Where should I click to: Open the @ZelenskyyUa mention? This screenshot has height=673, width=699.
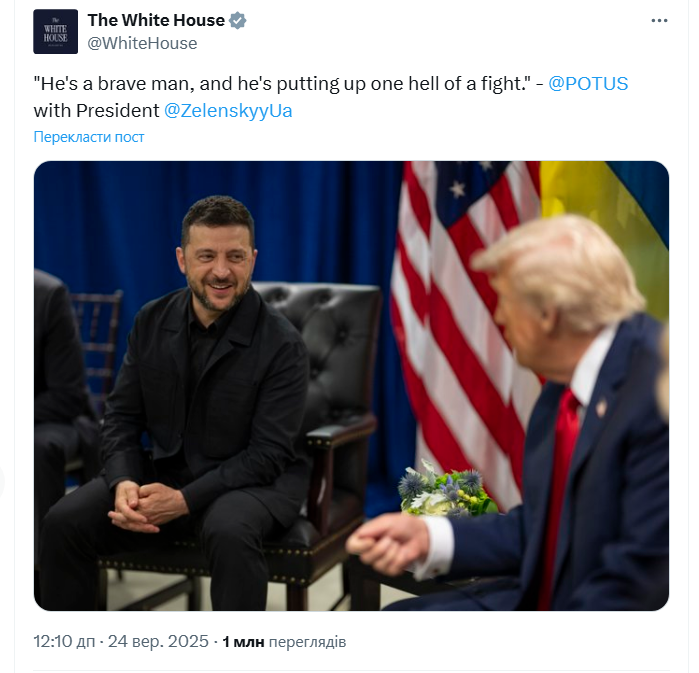click(228, 111)
